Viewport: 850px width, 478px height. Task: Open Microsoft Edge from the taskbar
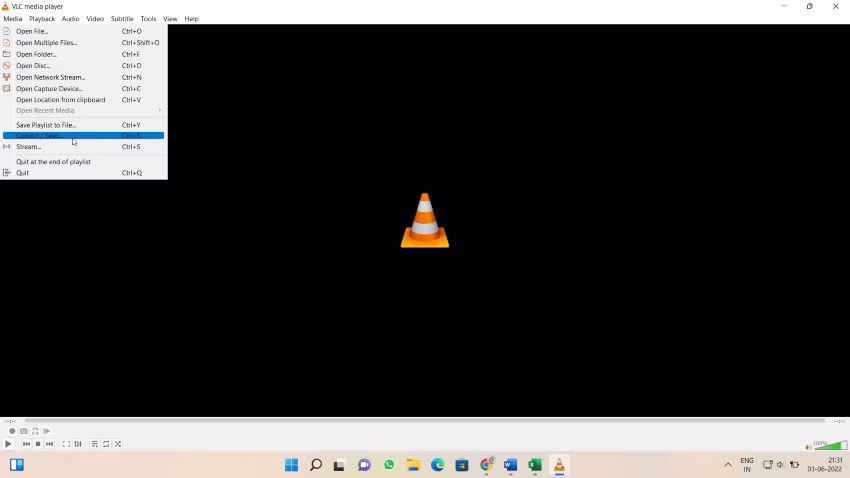(x=438, y=465)
